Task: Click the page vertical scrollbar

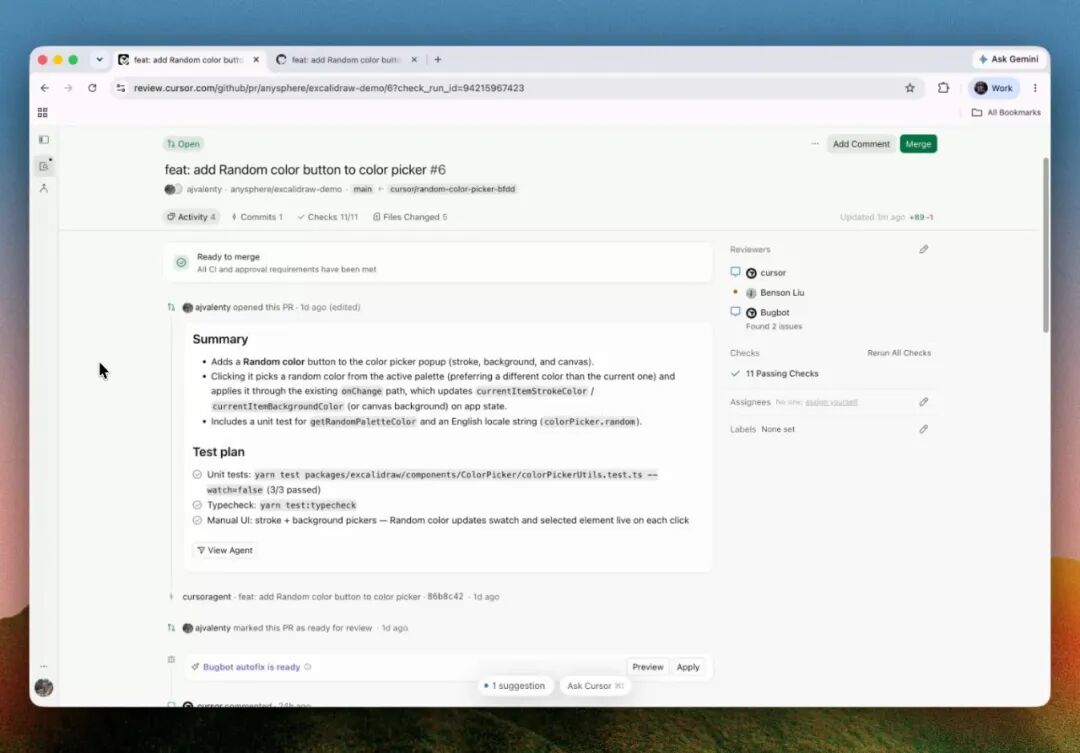Action: coord(1046,245)
